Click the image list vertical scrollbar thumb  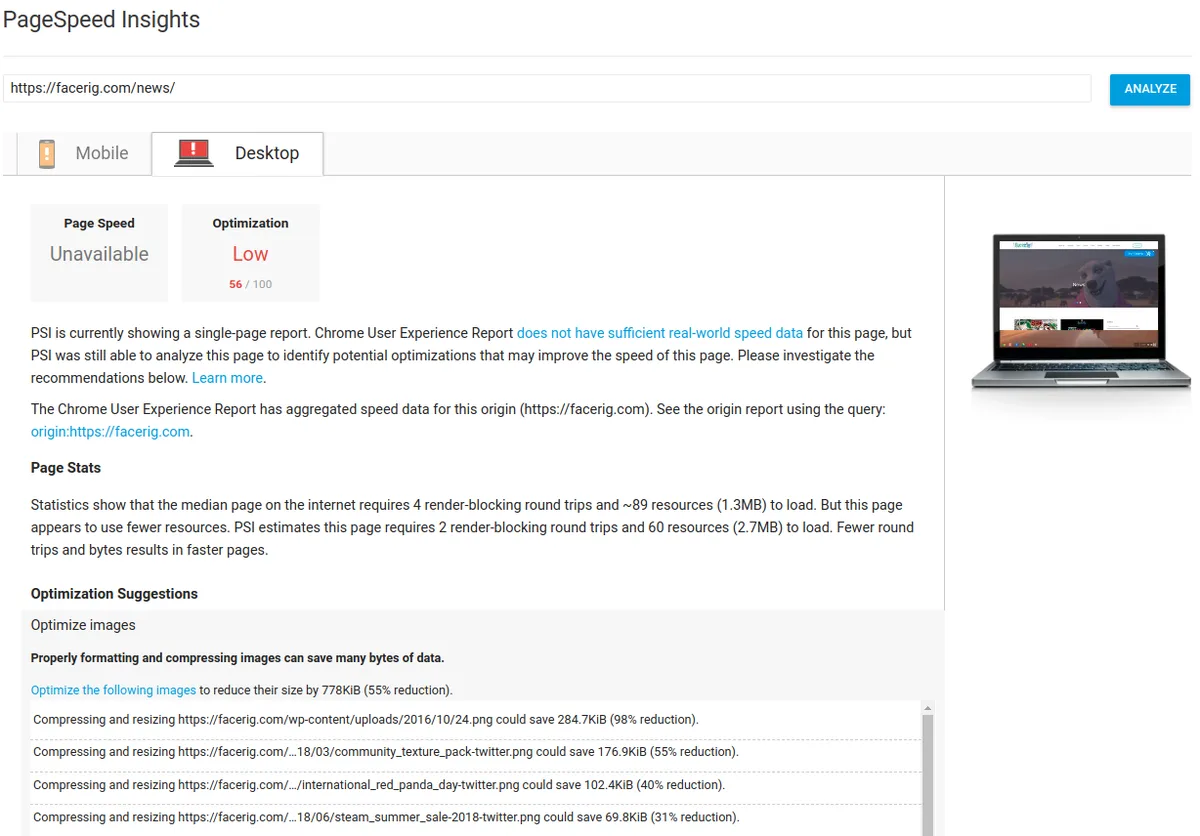click(927, 776)
